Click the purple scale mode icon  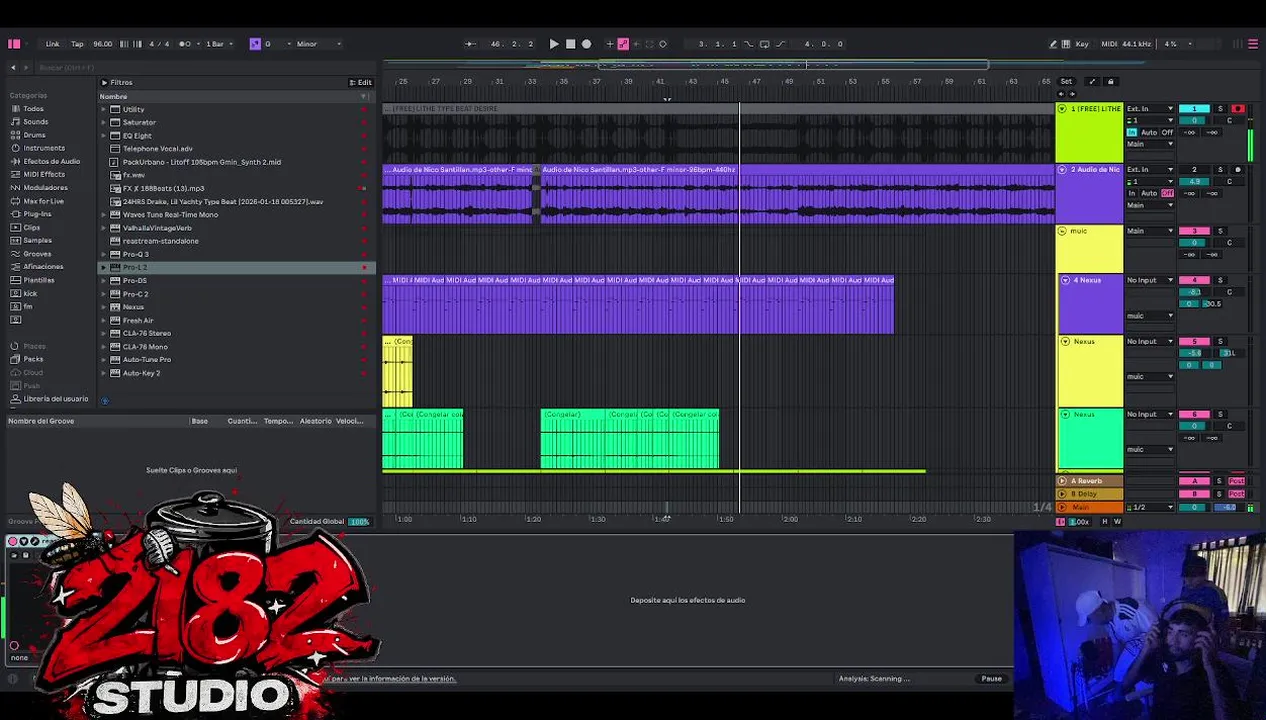pyautogui.click(x=255, y=44)
